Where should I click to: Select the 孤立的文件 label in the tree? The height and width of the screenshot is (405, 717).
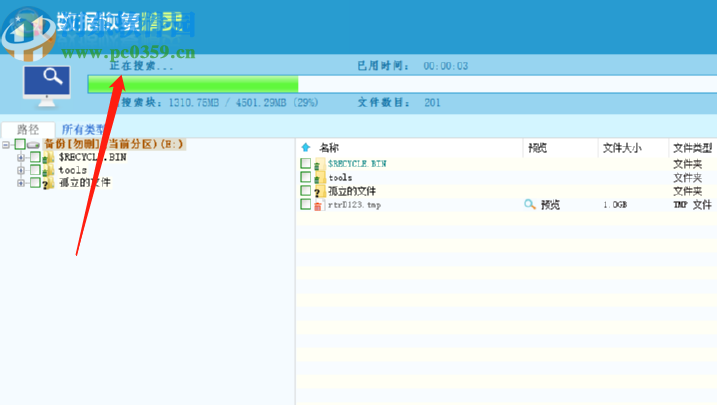point(85,183)
